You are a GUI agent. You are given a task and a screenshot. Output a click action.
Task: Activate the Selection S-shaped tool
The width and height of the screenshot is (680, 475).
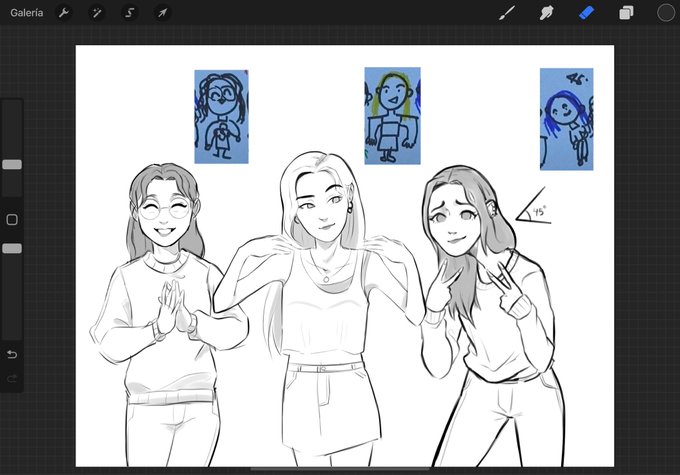(x=129, y=13)
